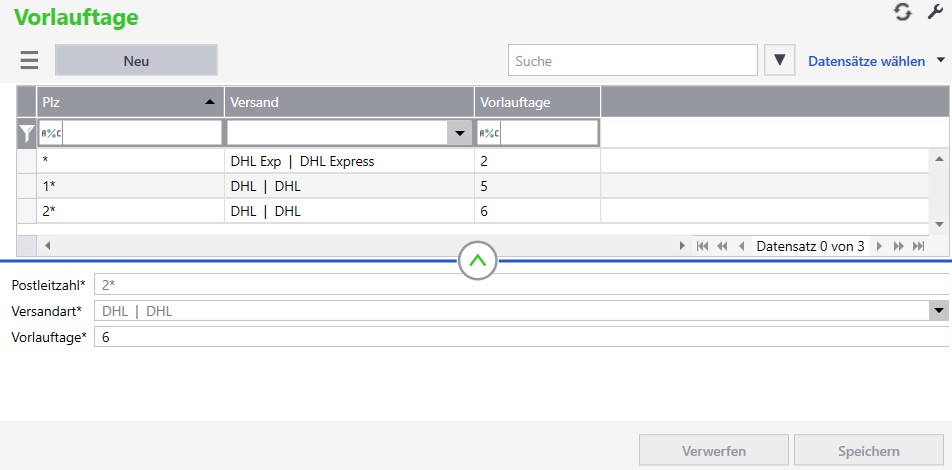
Task: Click the refresh icon at top right
Action: point(903,12)
